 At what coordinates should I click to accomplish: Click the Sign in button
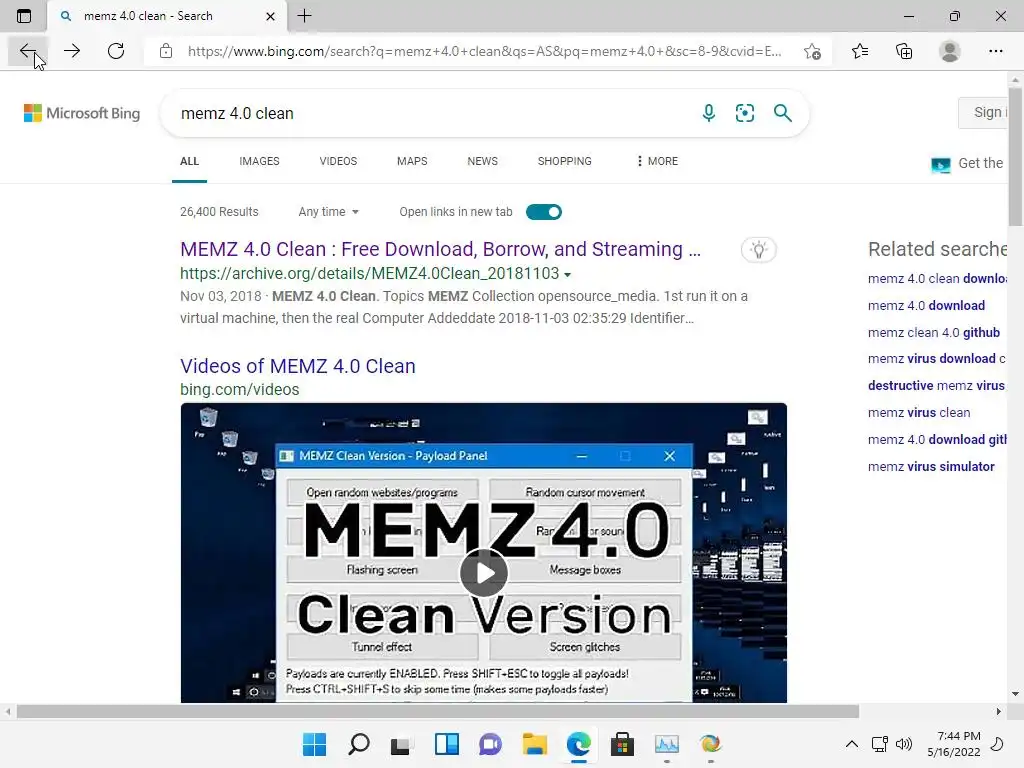coord(983,112)
